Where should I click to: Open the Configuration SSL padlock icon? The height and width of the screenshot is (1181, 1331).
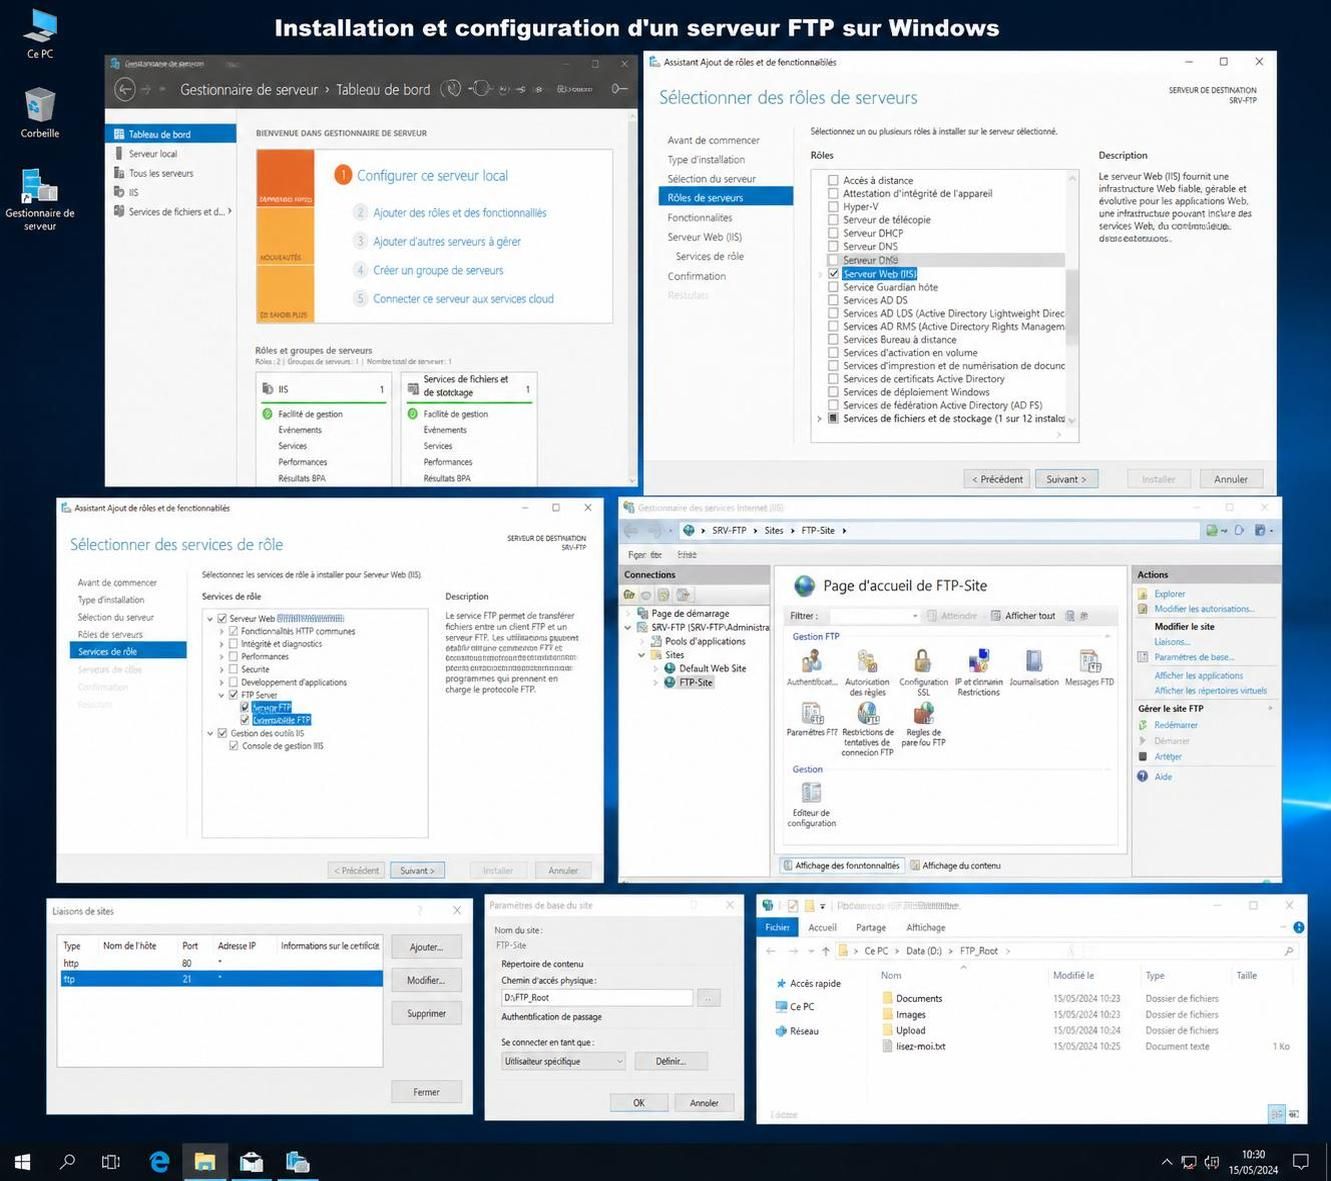[x=922, y=661]
